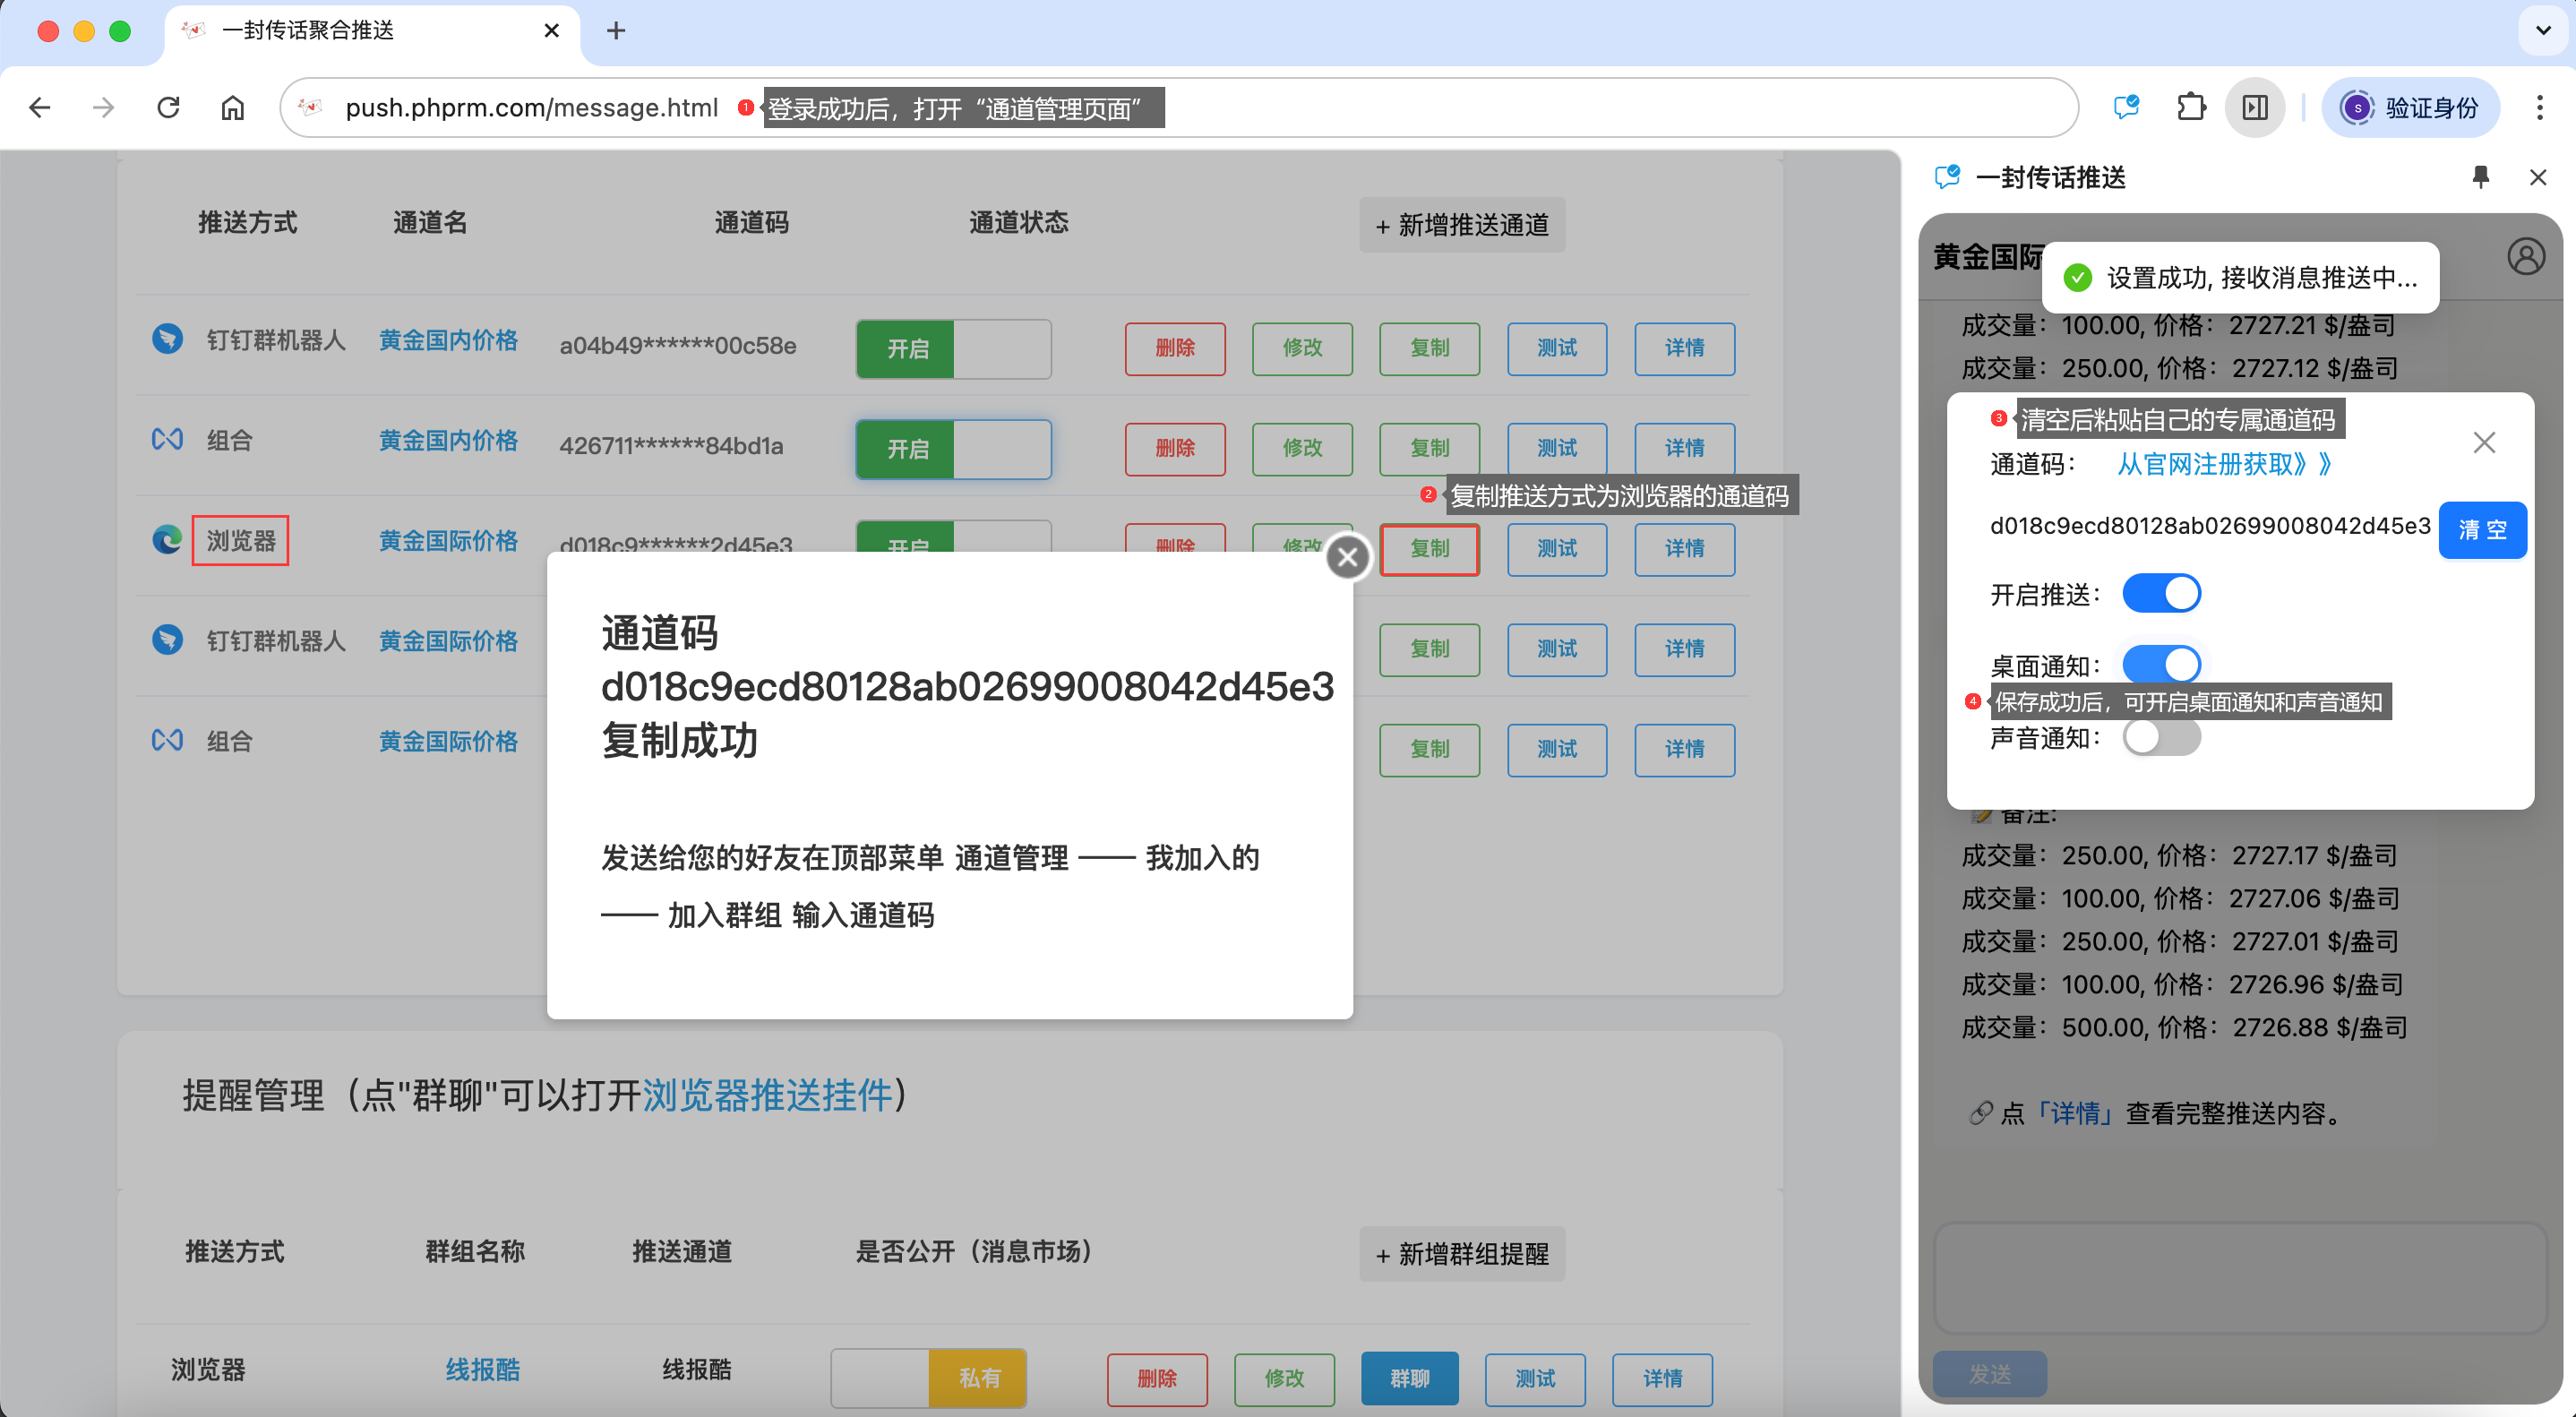Click 从官网注册获取 link

pyautogui.click(x=2223, y=464)
